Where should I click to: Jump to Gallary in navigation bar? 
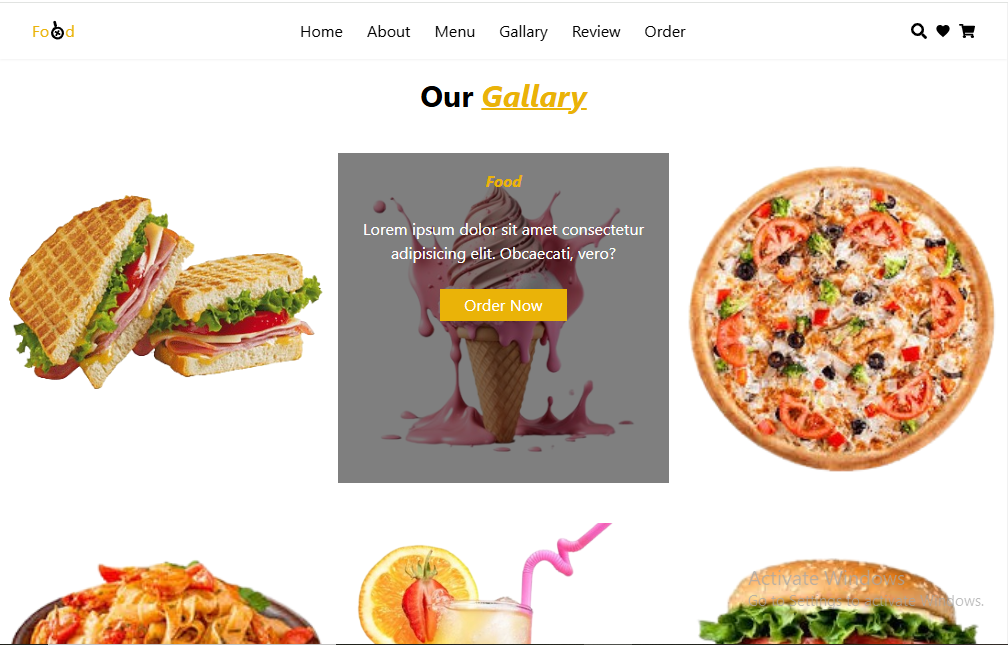523,32
